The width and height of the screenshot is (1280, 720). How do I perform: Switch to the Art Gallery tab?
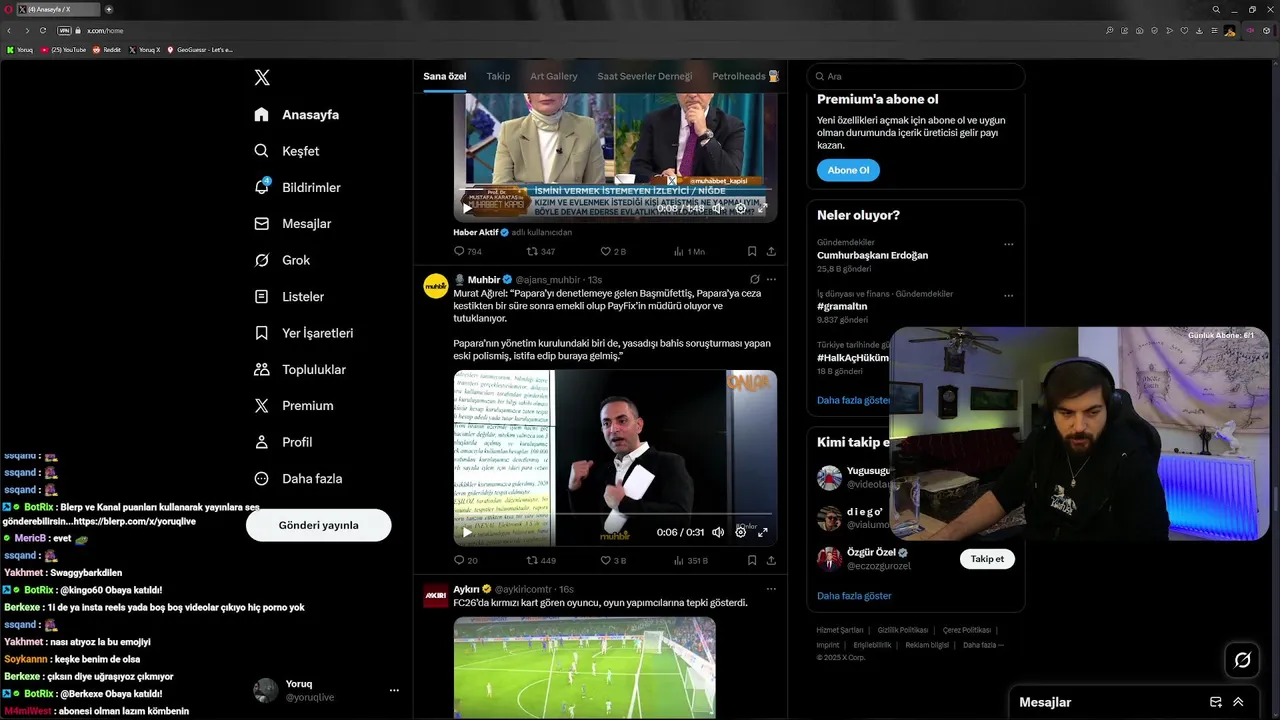point(554,76)
